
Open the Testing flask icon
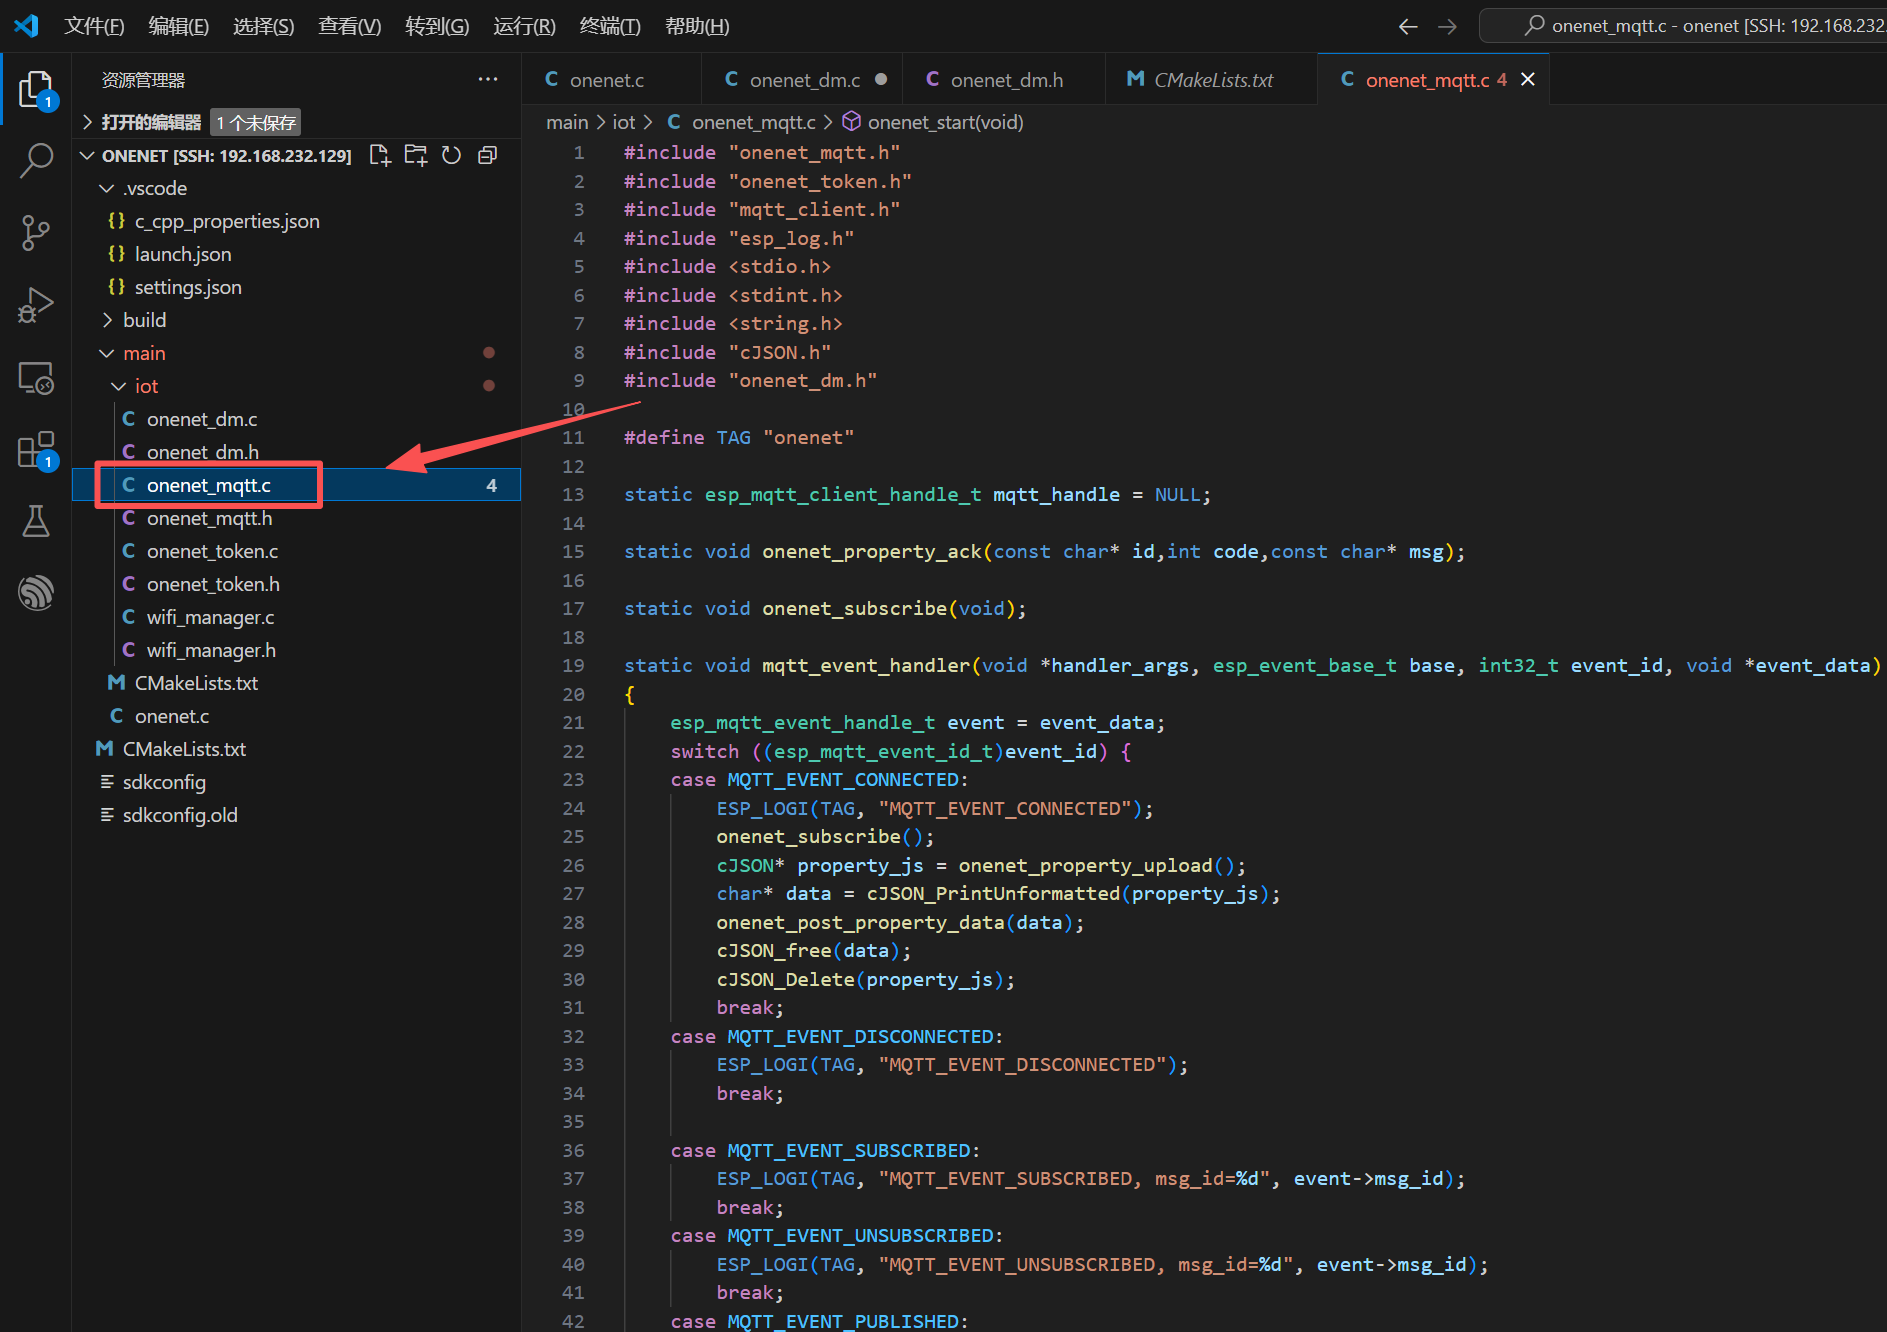point(36,521)
